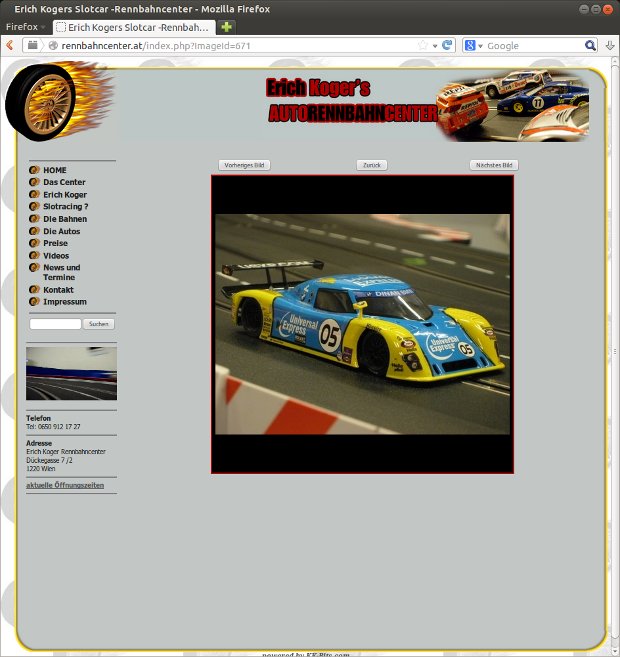The width and height of the screenshot is (620, 657).
Task: Go to the HOME page
Action: pos(54,170)
